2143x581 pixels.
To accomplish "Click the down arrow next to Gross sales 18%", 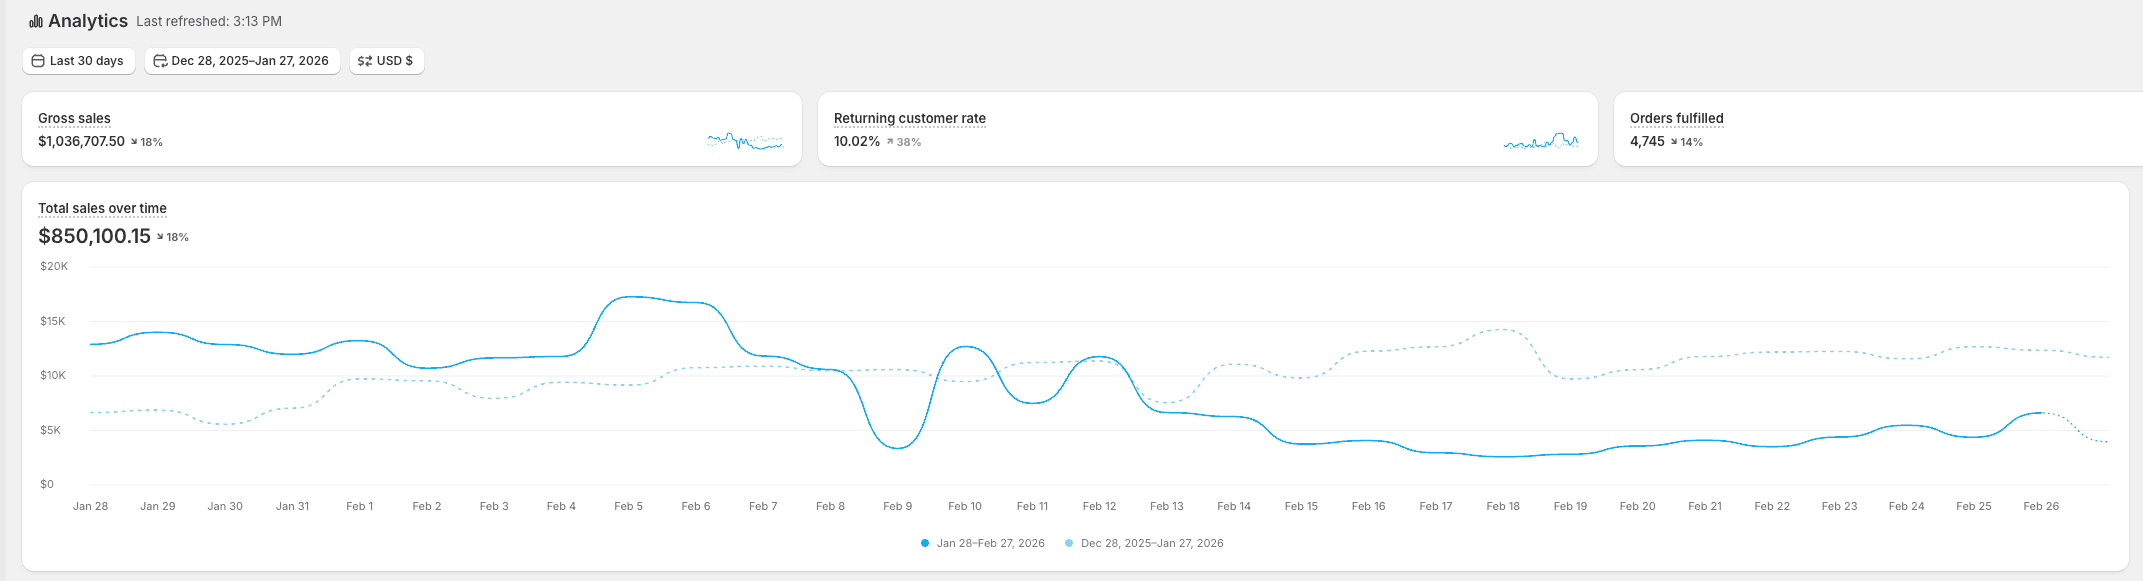I will point(134,142).
